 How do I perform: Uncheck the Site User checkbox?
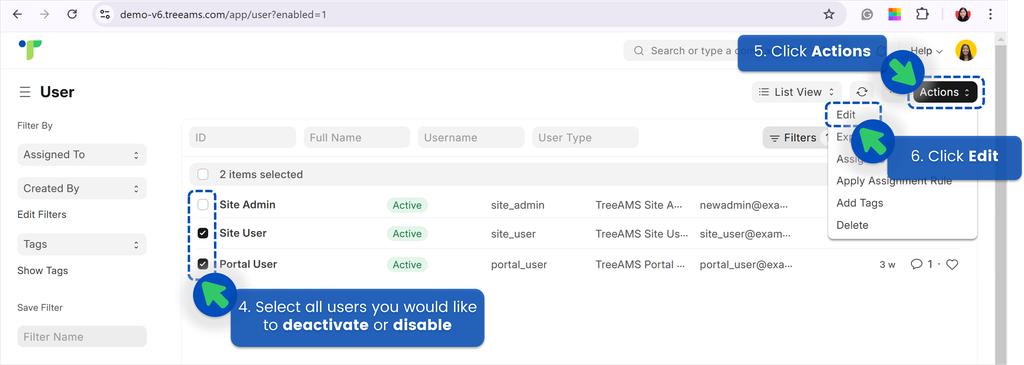coord(203,233)
